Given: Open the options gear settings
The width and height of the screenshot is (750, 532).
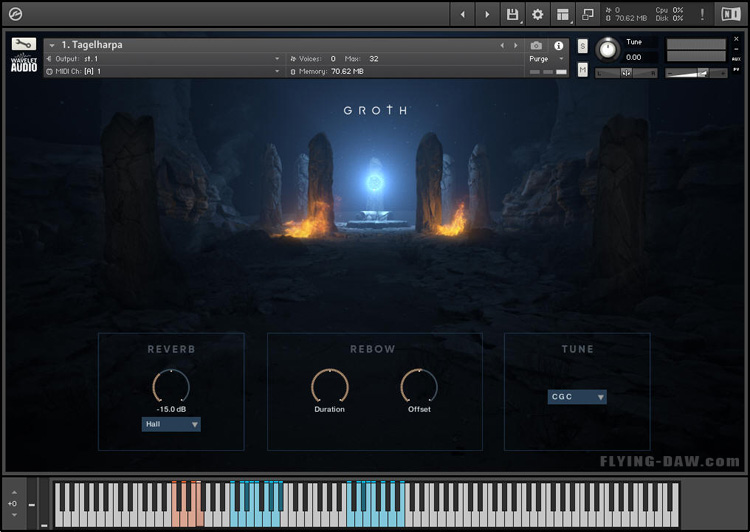Looking at the screenshot, I should (x=538, y=15).
